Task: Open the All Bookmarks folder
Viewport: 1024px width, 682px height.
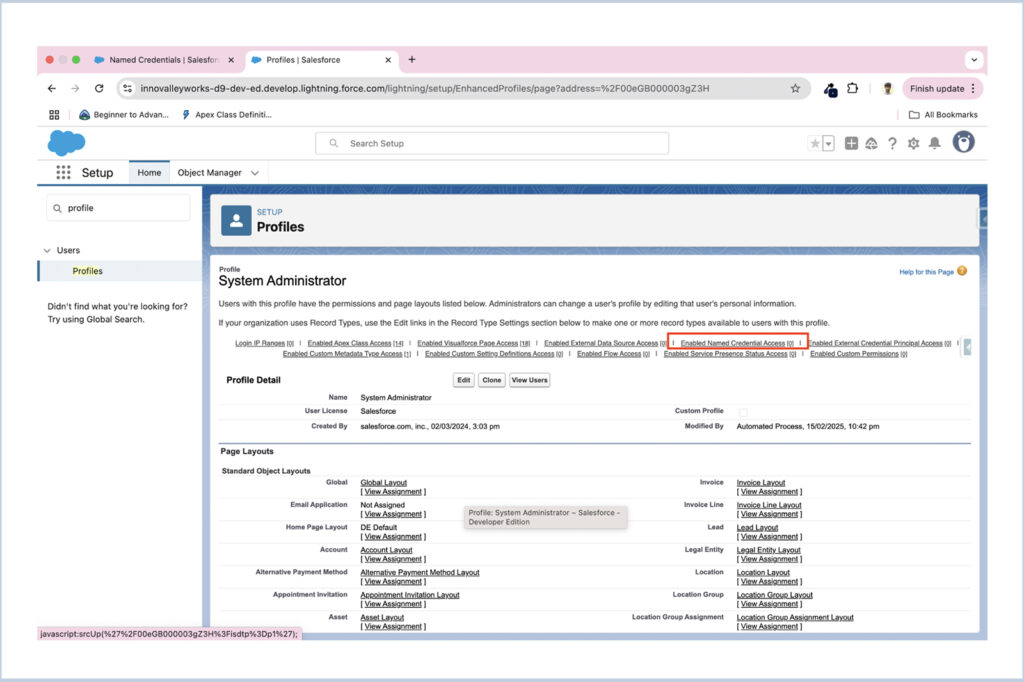Action: (944, 114)
